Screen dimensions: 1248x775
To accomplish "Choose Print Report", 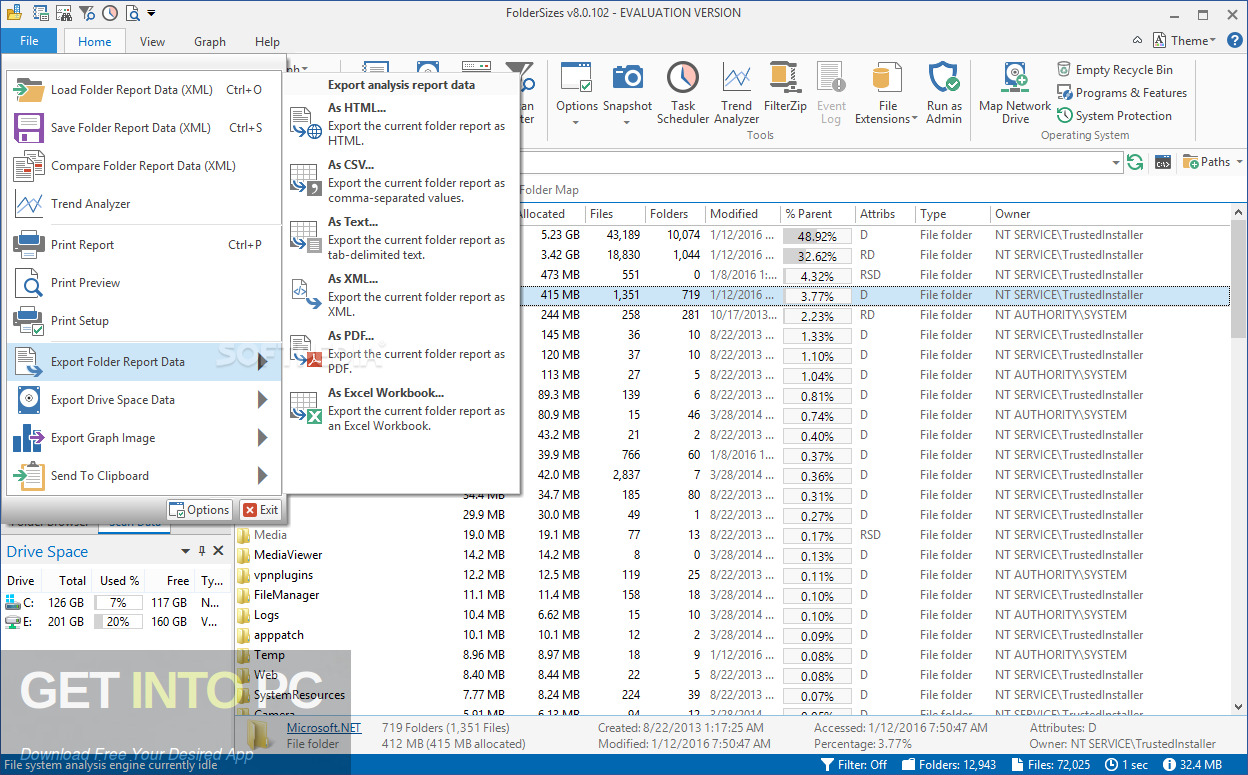I will coord(143,244).
